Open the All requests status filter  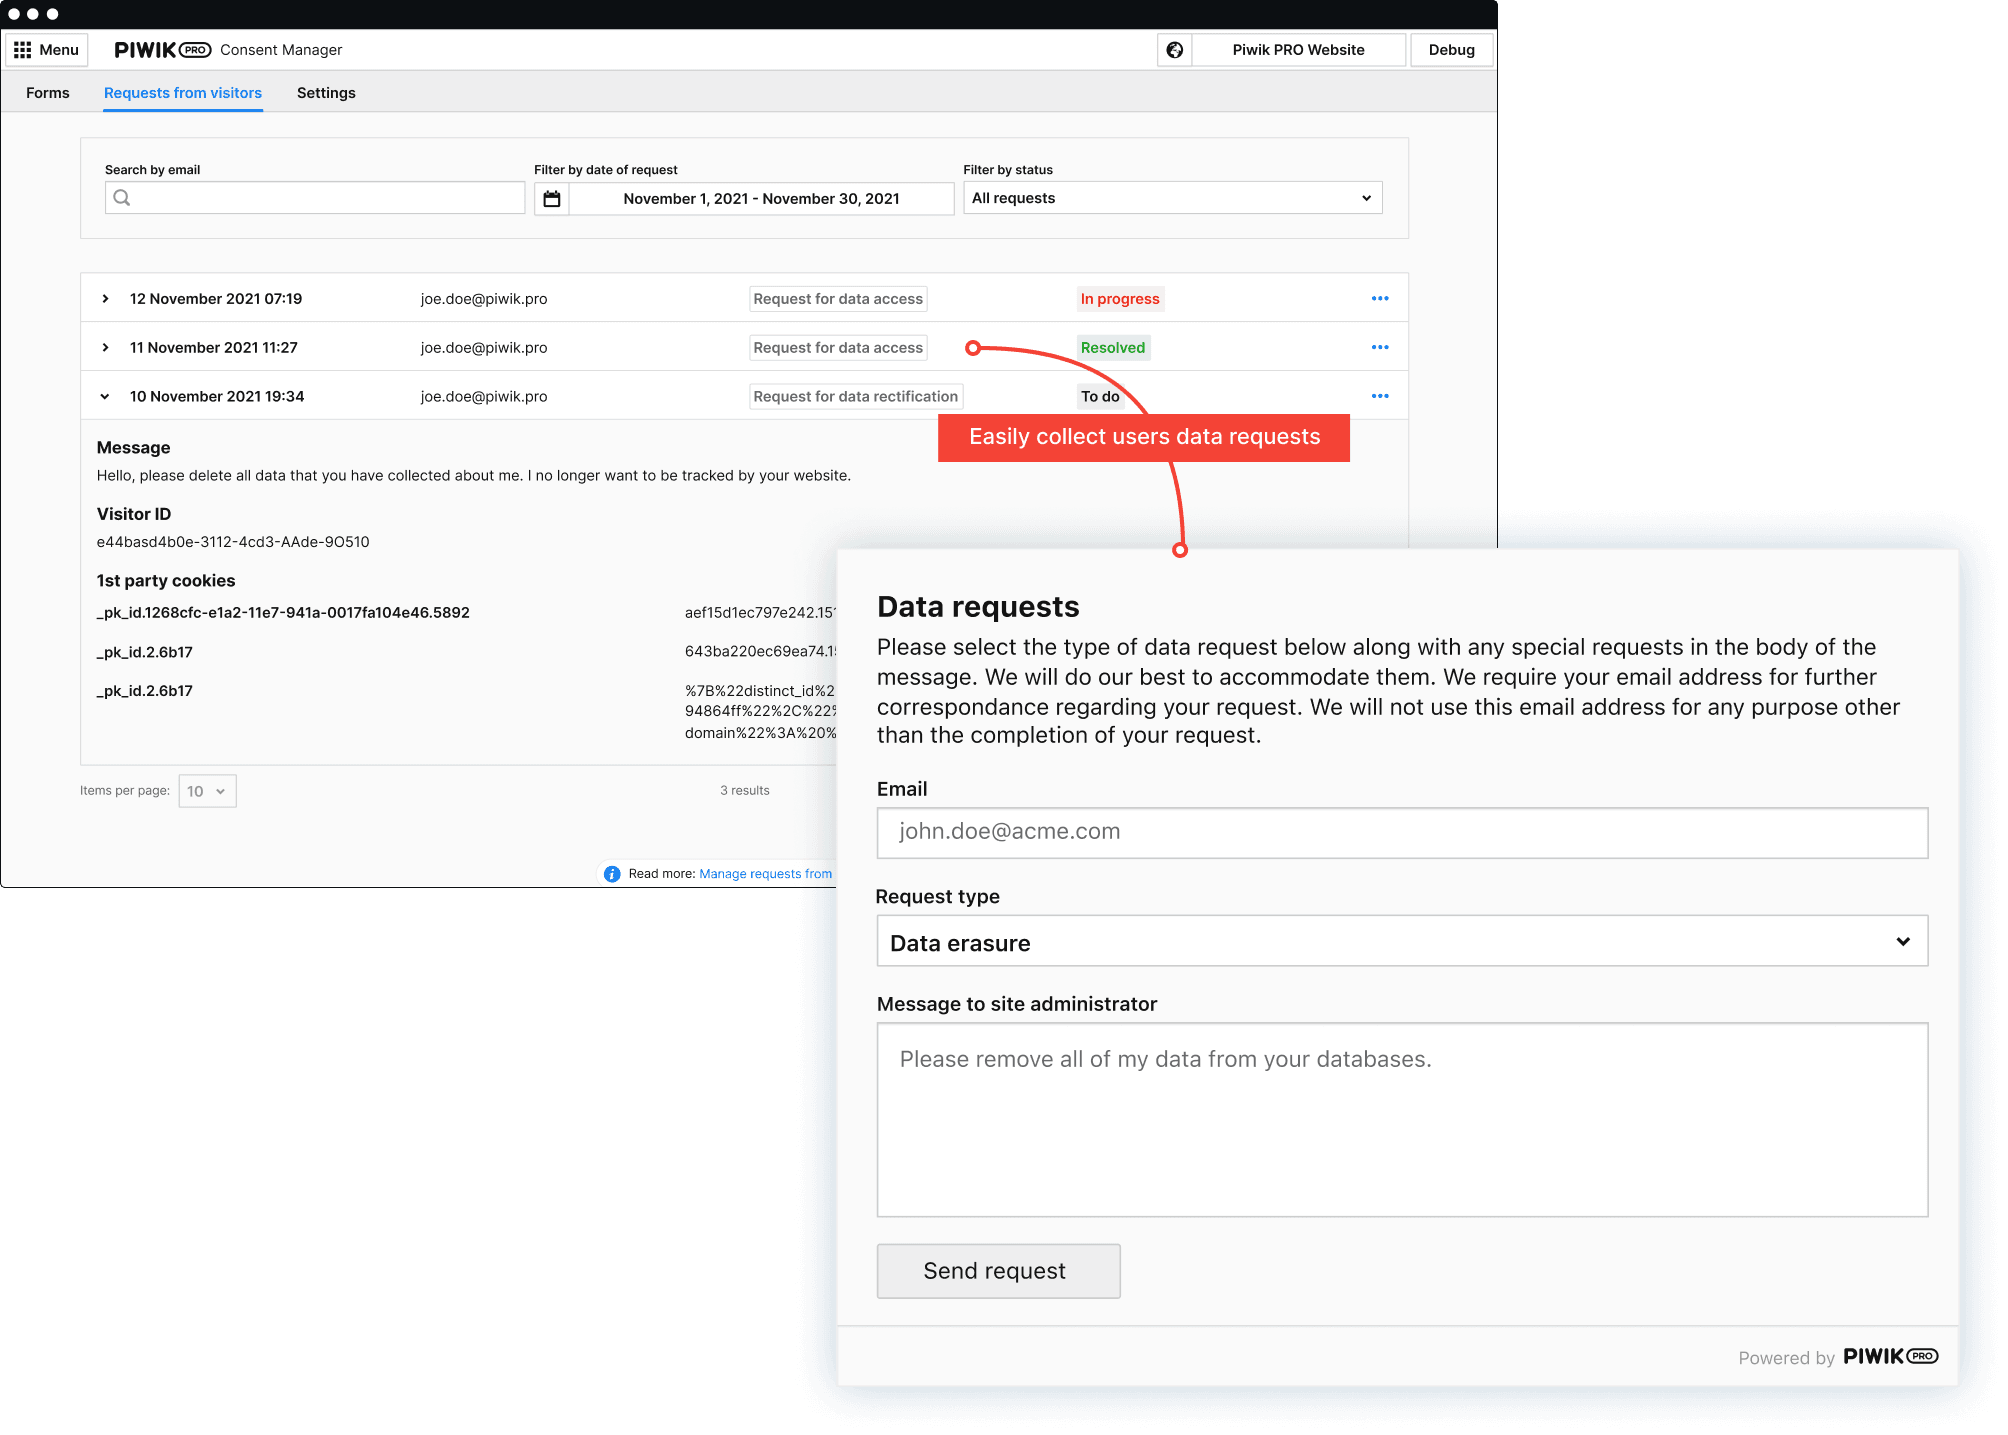1172,197
